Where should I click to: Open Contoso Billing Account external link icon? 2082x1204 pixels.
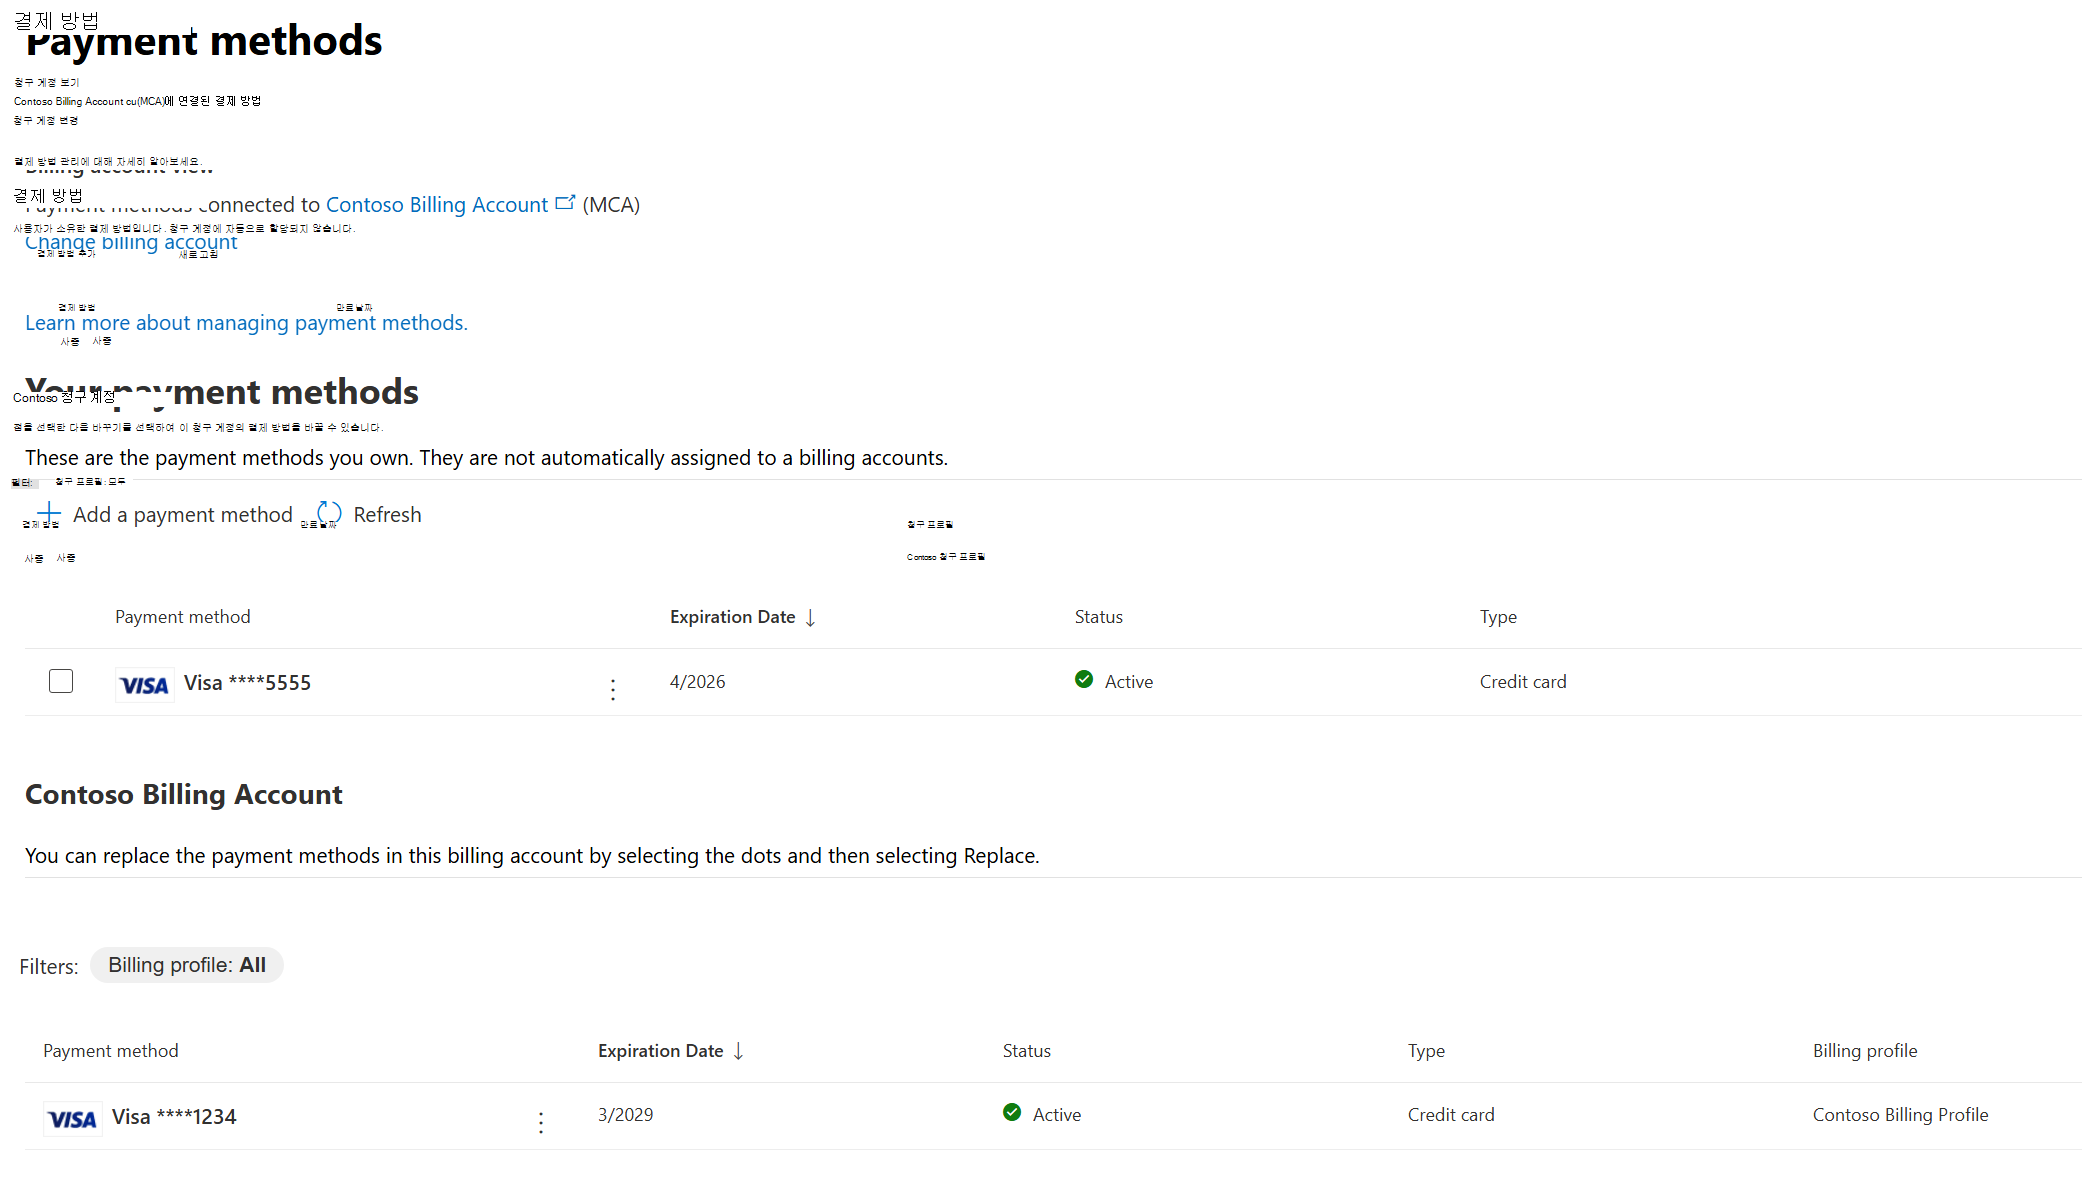click(x=565, y=203)
